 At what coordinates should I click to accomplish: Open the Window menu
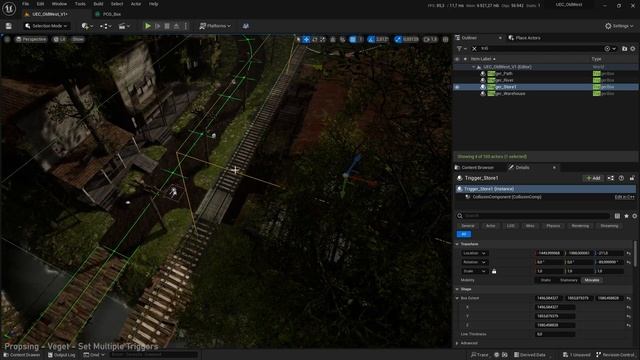coord(59,4)
